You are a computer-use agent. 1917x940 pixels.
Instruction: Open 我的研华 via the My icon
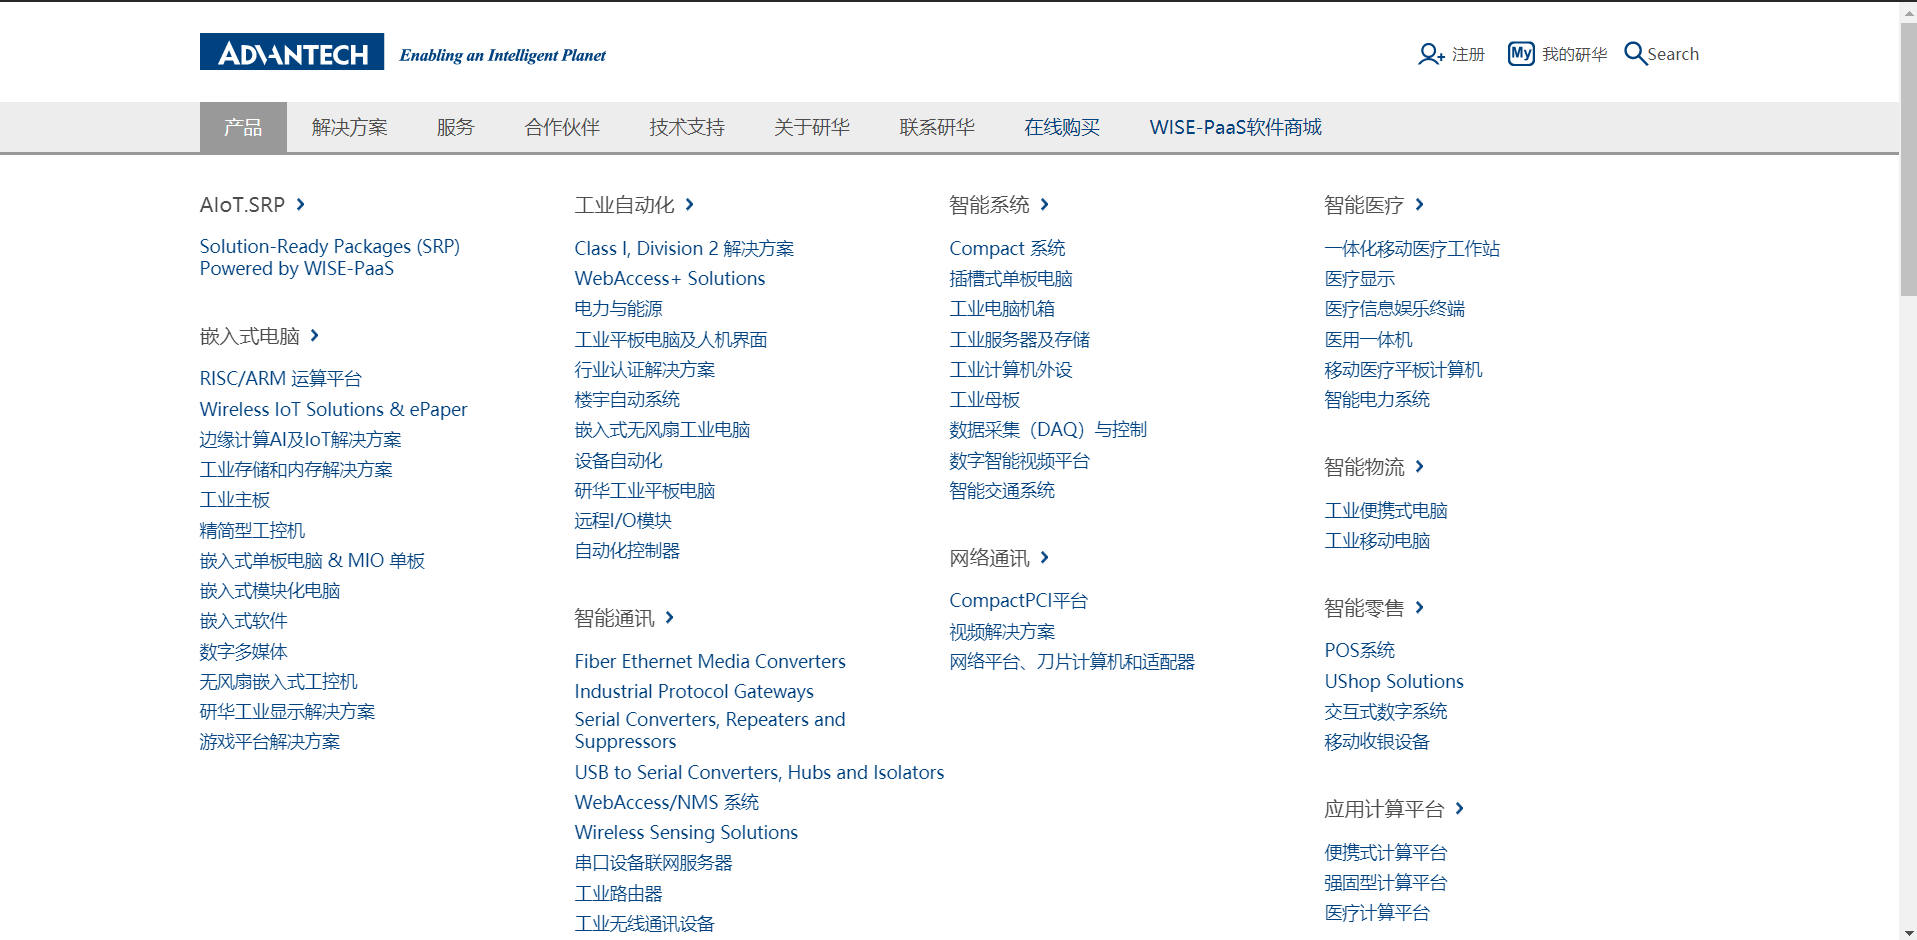tap(1520, 53)
